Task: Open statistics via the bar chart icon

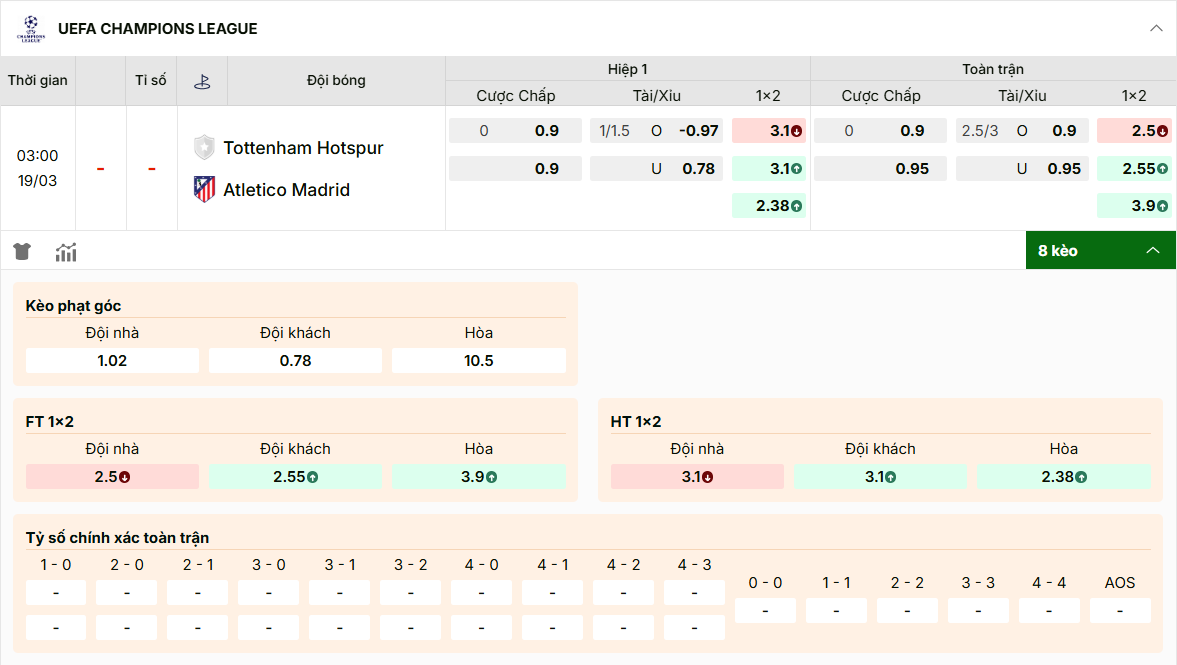Action: pyautogui.click(x=66, y=251)
